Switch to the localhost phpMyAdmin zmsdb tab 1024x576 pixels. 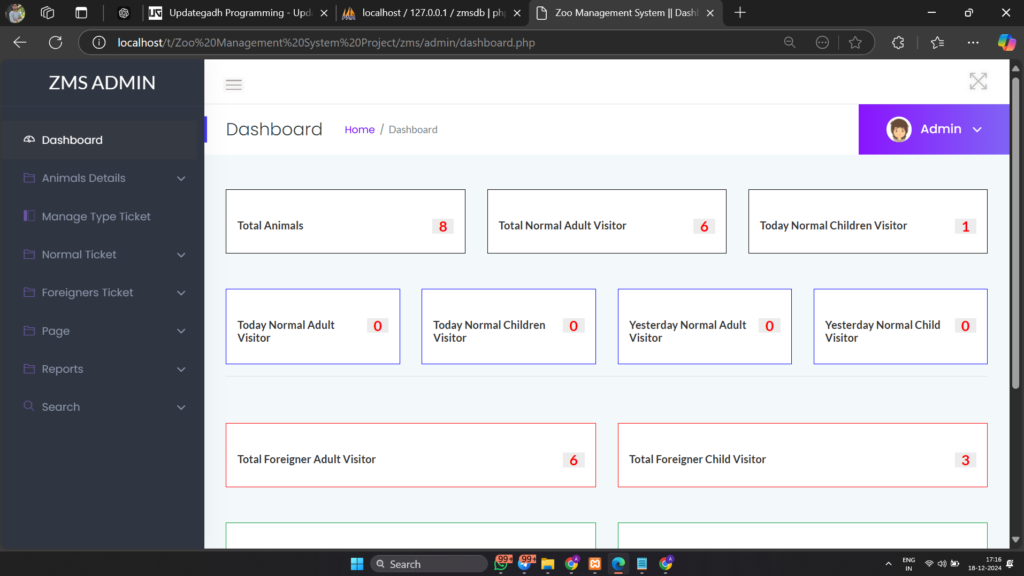point(432,12)
